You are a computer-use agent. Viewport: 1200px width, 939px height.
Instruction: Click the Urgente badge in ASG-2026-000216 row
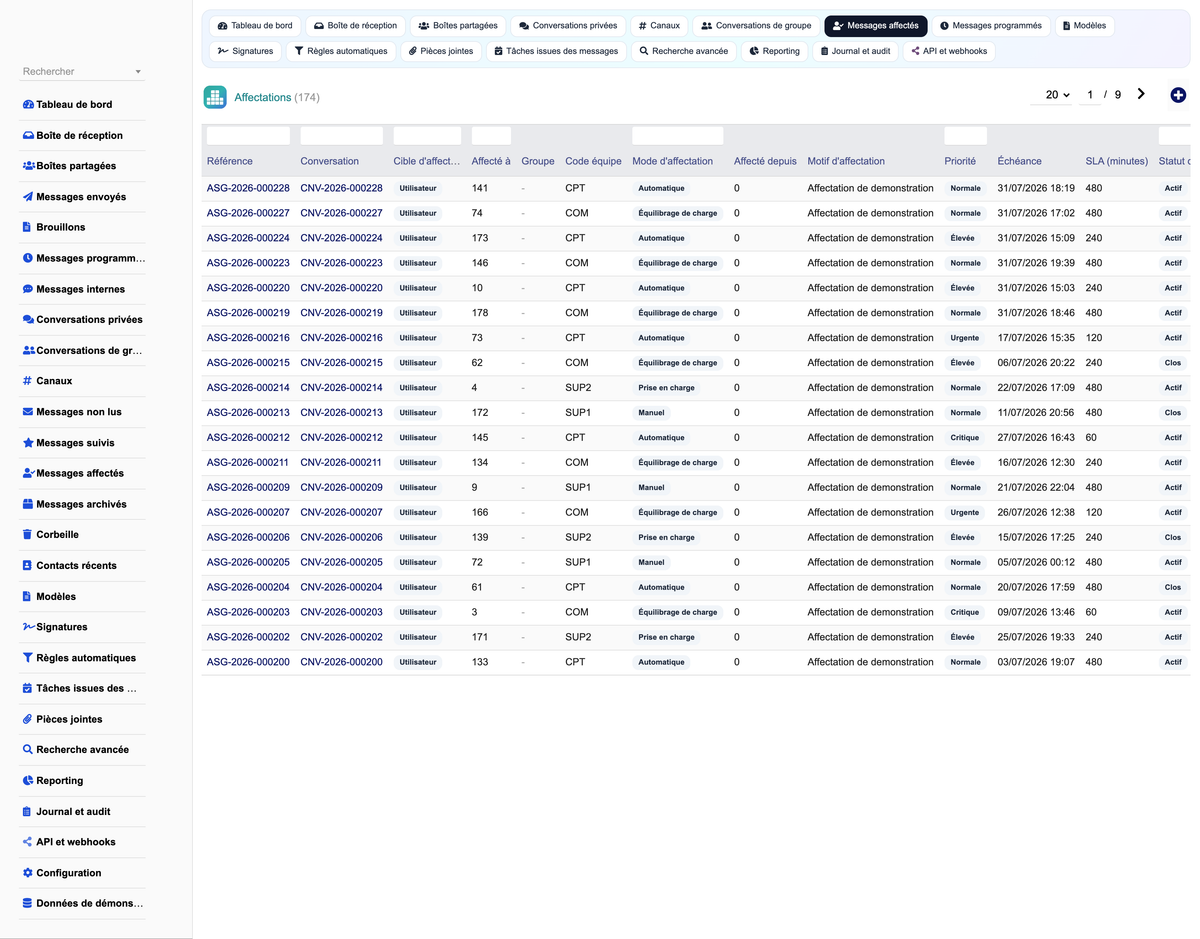[x=965, y=338]
